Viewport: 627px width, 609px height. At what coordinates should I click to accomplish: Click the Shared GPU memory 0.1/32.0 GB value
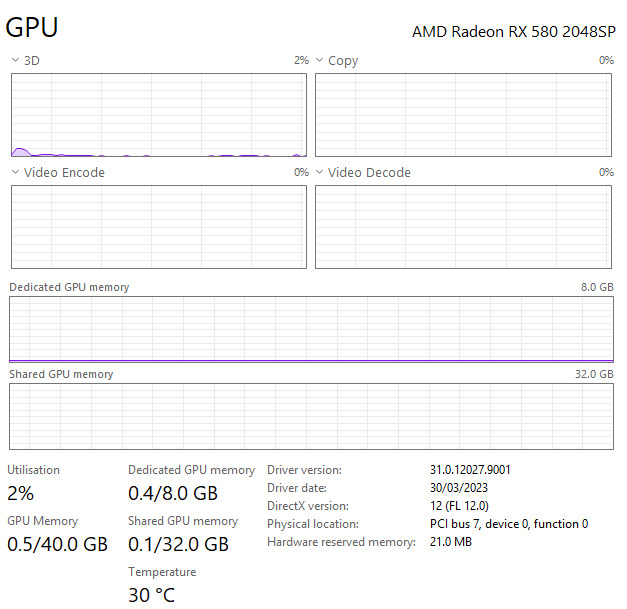tap(178, 544)
